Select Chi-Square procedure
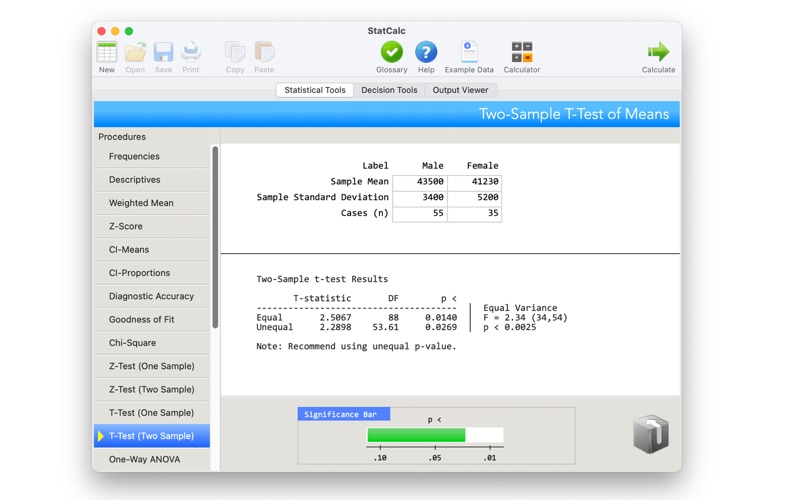Screen dimensions: 800x500 click(152, 343)
